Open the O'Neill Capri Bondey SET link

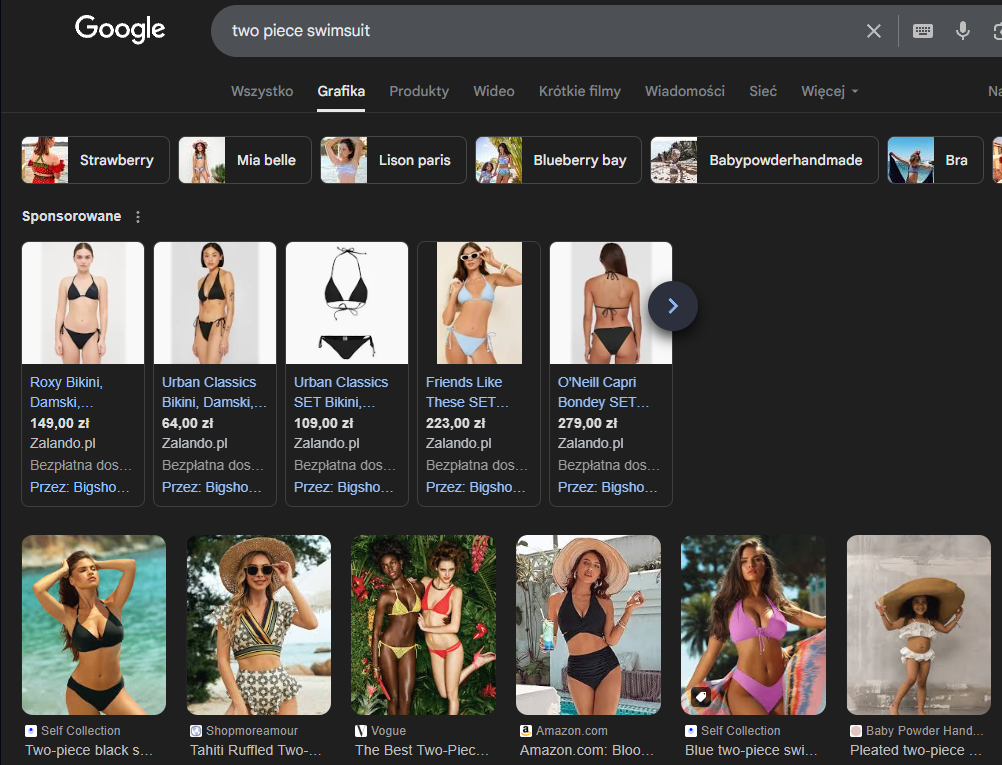pos(603,392)
